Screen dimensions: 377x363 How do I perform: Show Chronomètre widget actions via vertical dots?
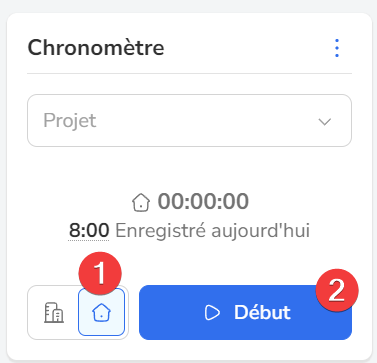click(337, 48)
